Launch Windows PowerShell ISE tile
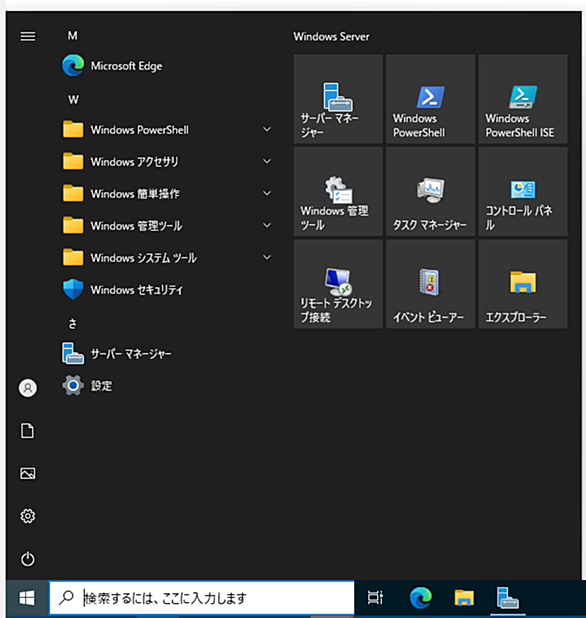The height and width of the screenshot is (618, 586). (523, 99)
